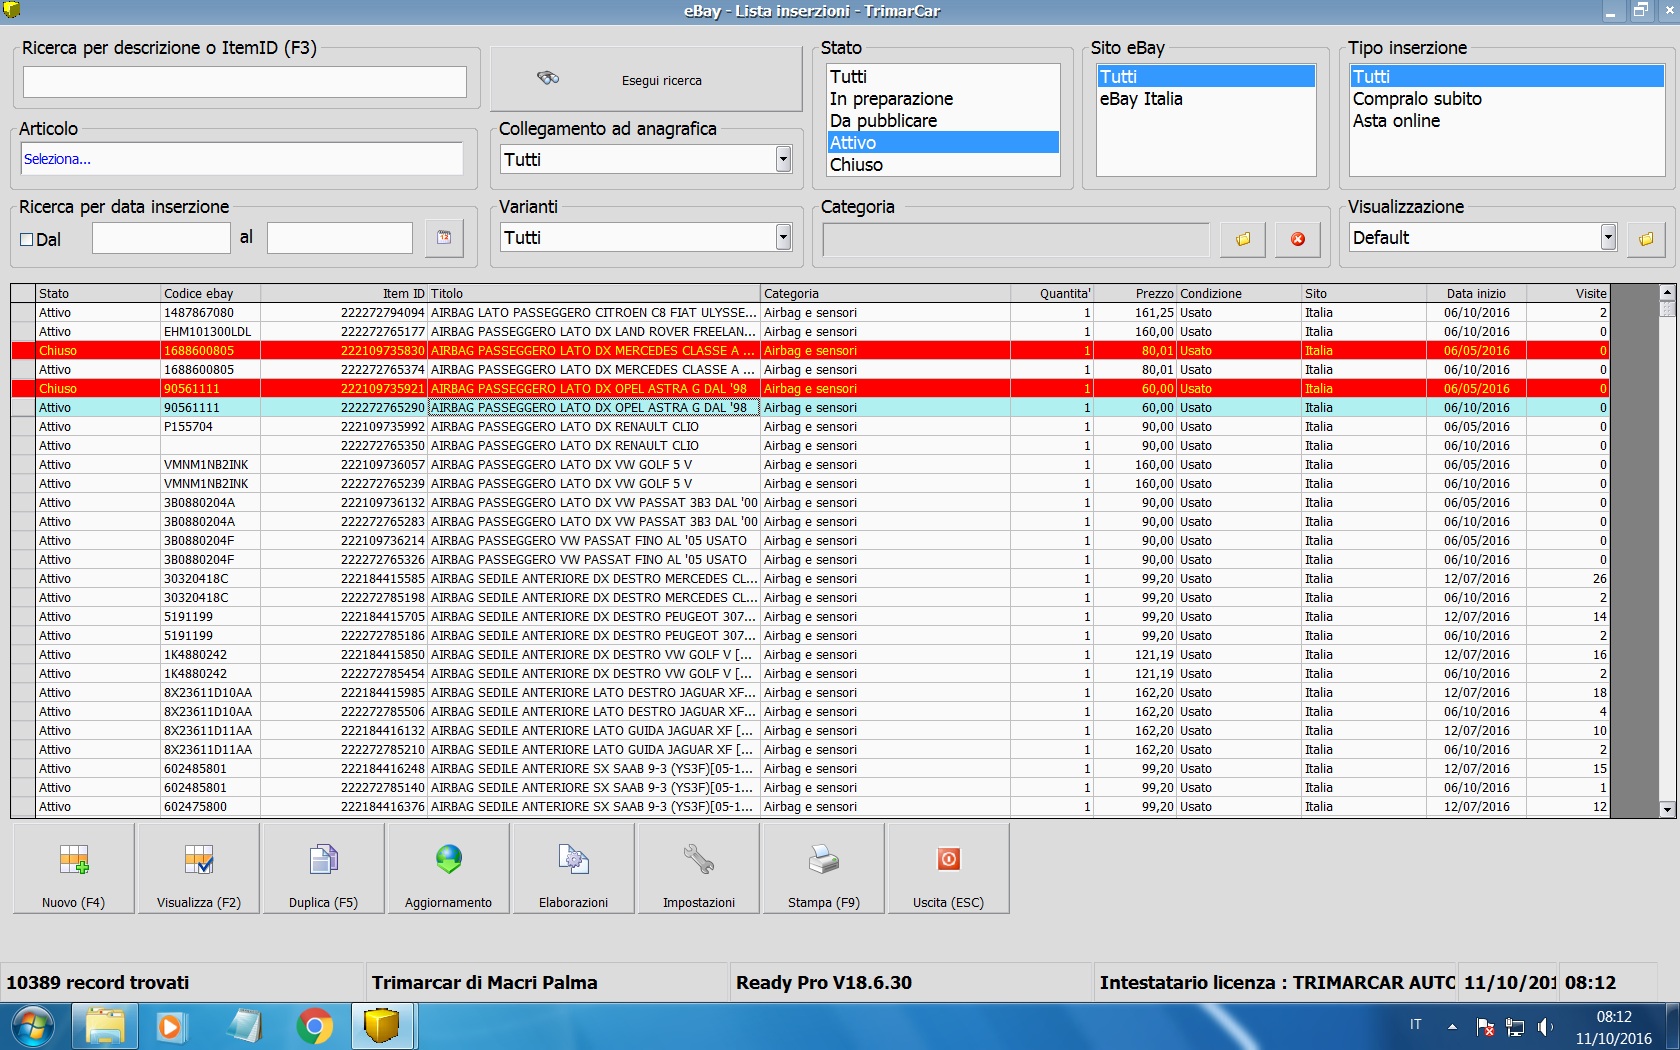Click the Ready Pro icon in the title bar
This screenshot has height=1050, width=1680.
coord(12,10)
